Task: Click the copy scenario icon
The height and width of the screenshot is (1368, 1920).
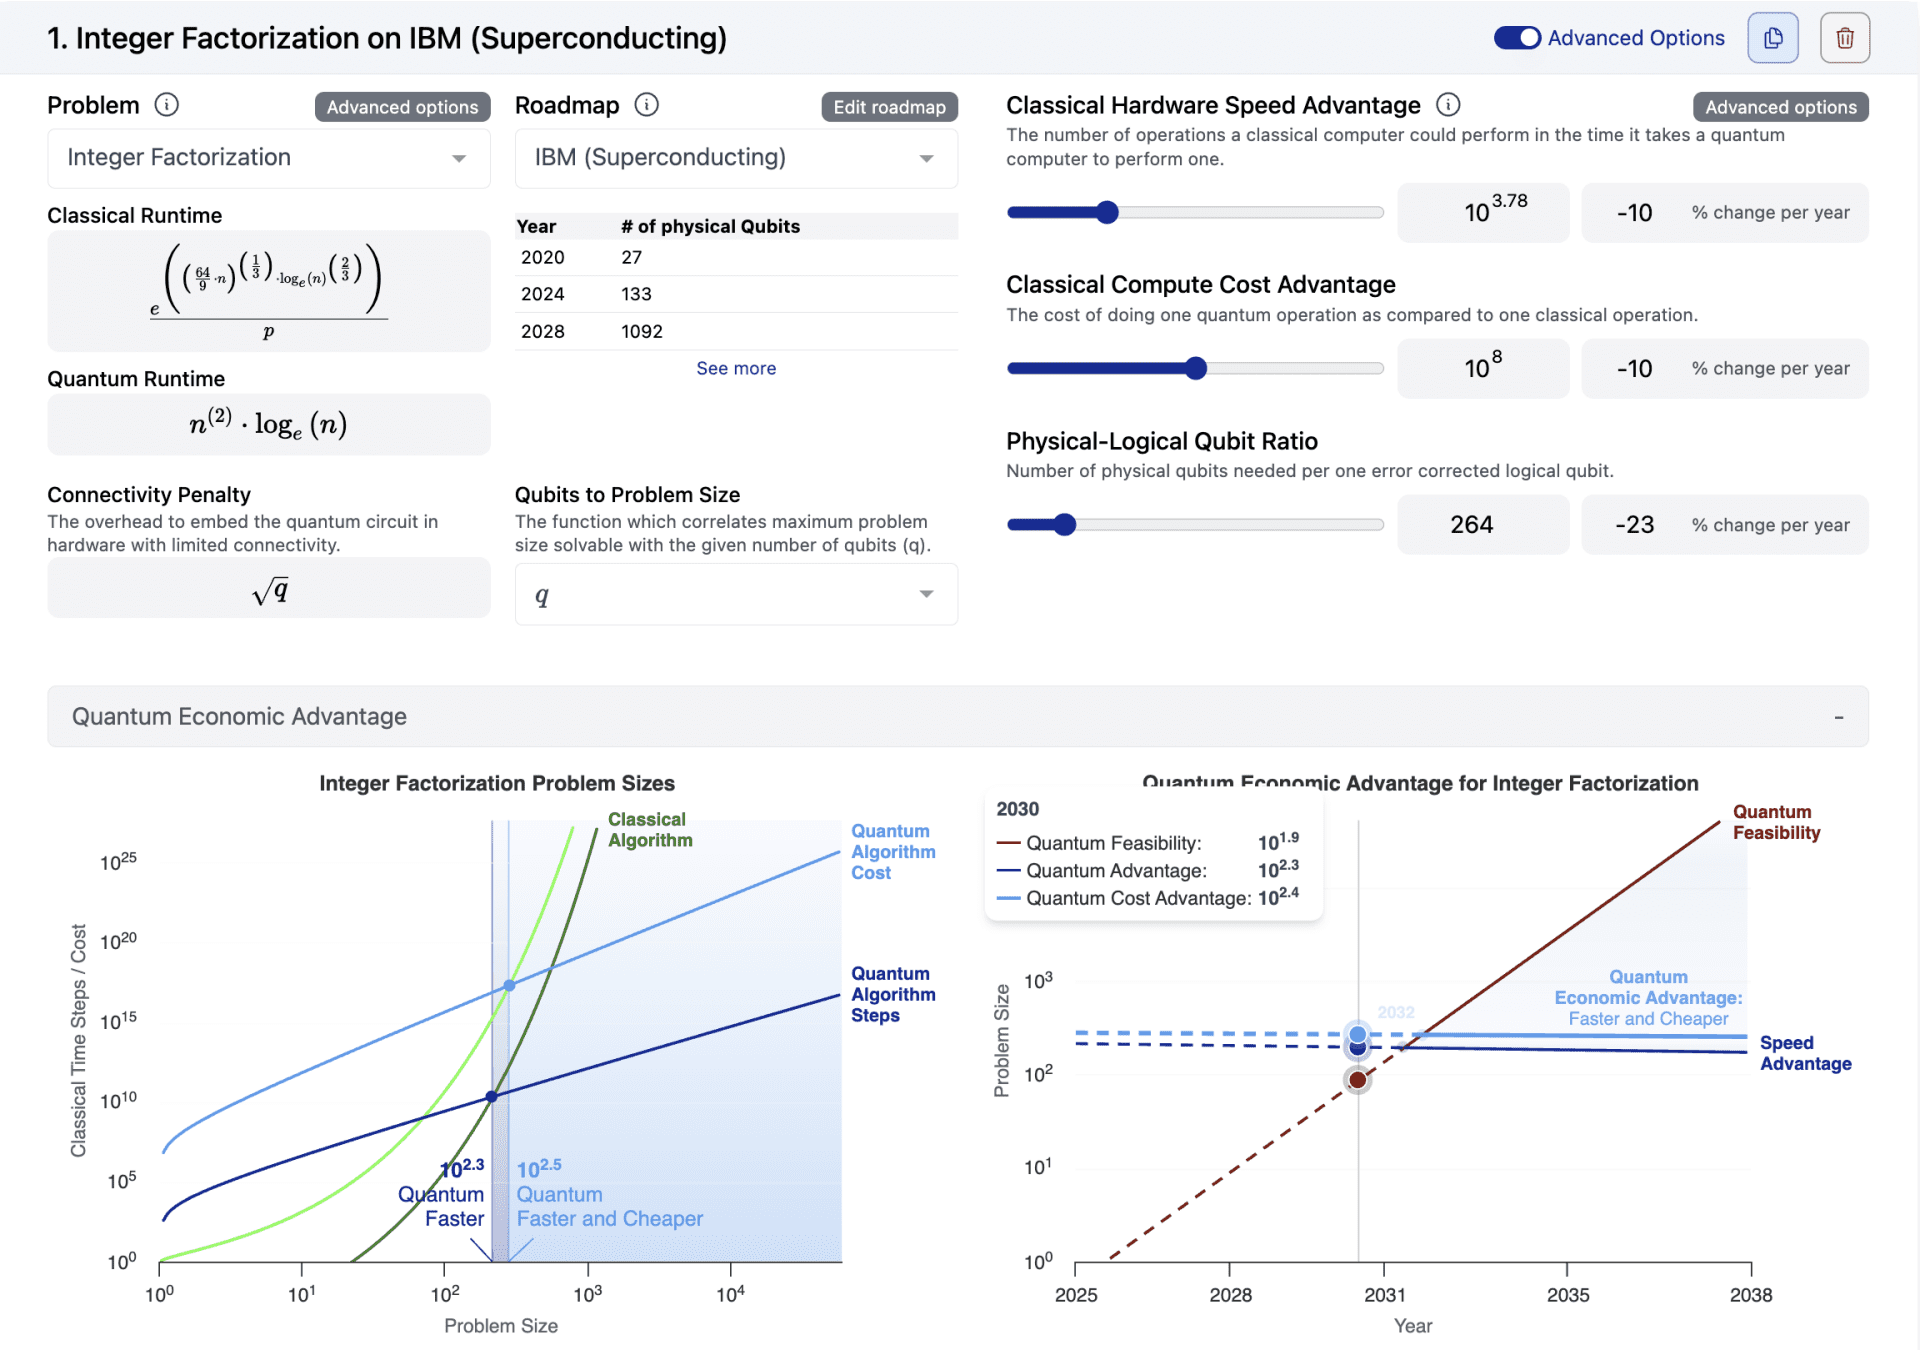Action: point(1772,37)
